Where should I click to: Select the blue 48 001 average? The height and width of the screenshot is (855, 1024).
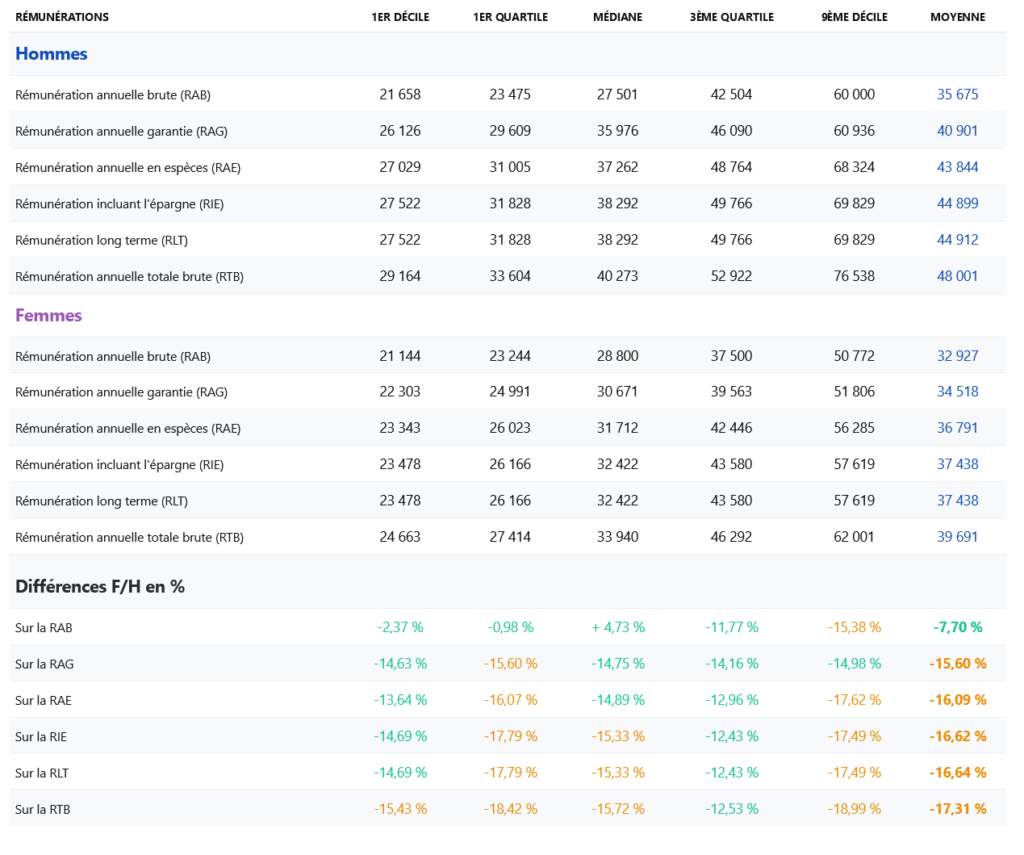pyautogui.click(x=957, y=276)
